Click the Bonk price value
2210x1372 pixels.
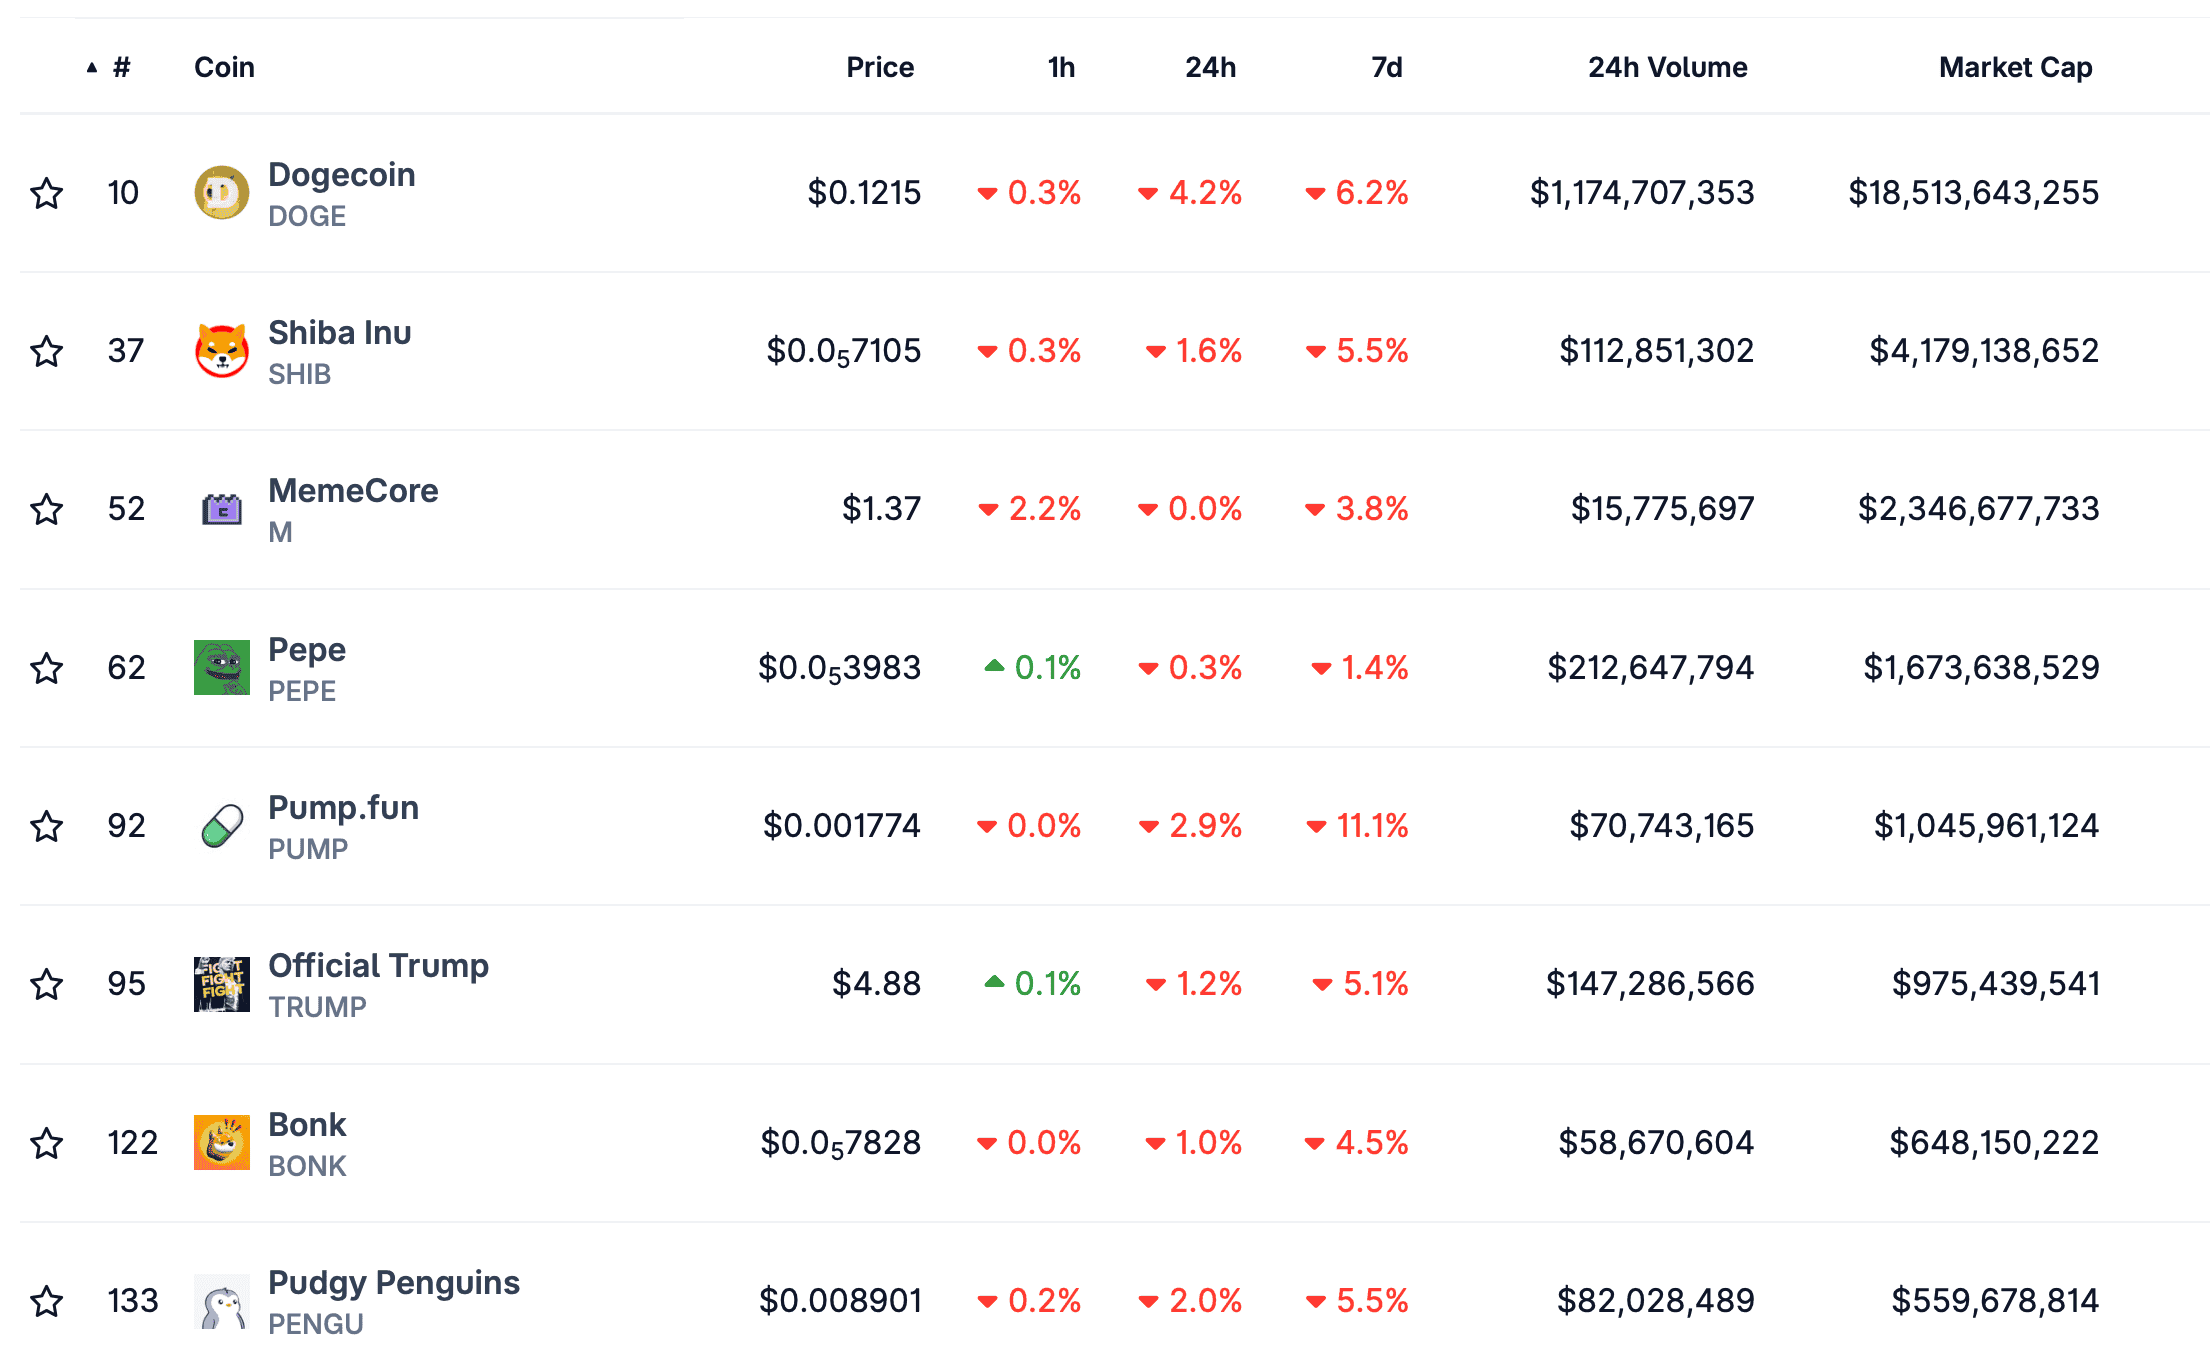point(840,1142)
